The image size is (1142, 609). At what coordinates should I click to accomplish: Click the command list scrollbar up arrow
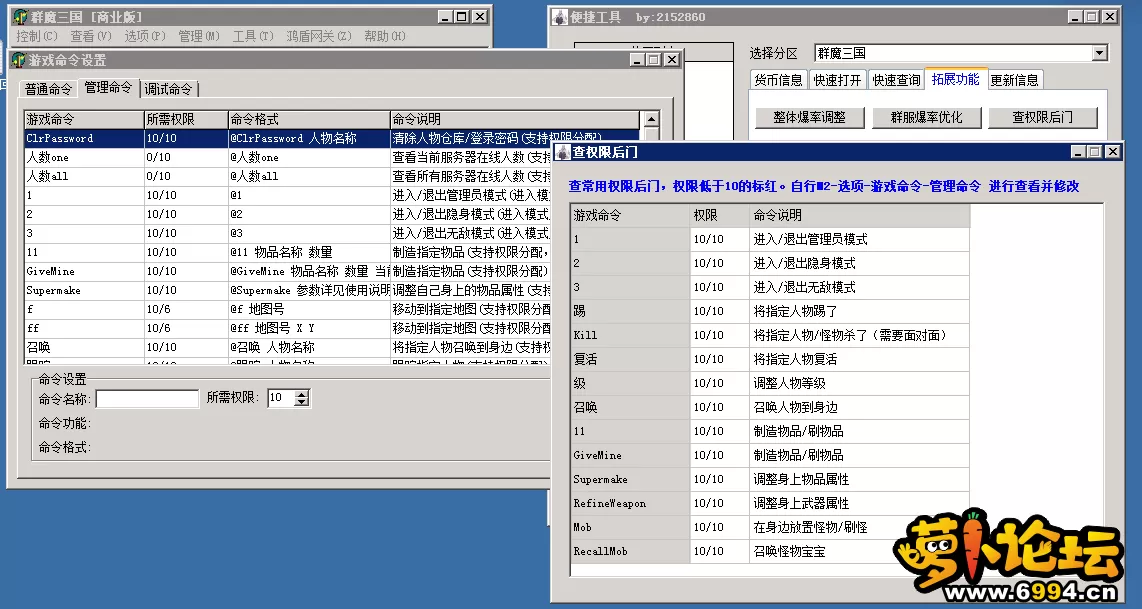point(651,119)
